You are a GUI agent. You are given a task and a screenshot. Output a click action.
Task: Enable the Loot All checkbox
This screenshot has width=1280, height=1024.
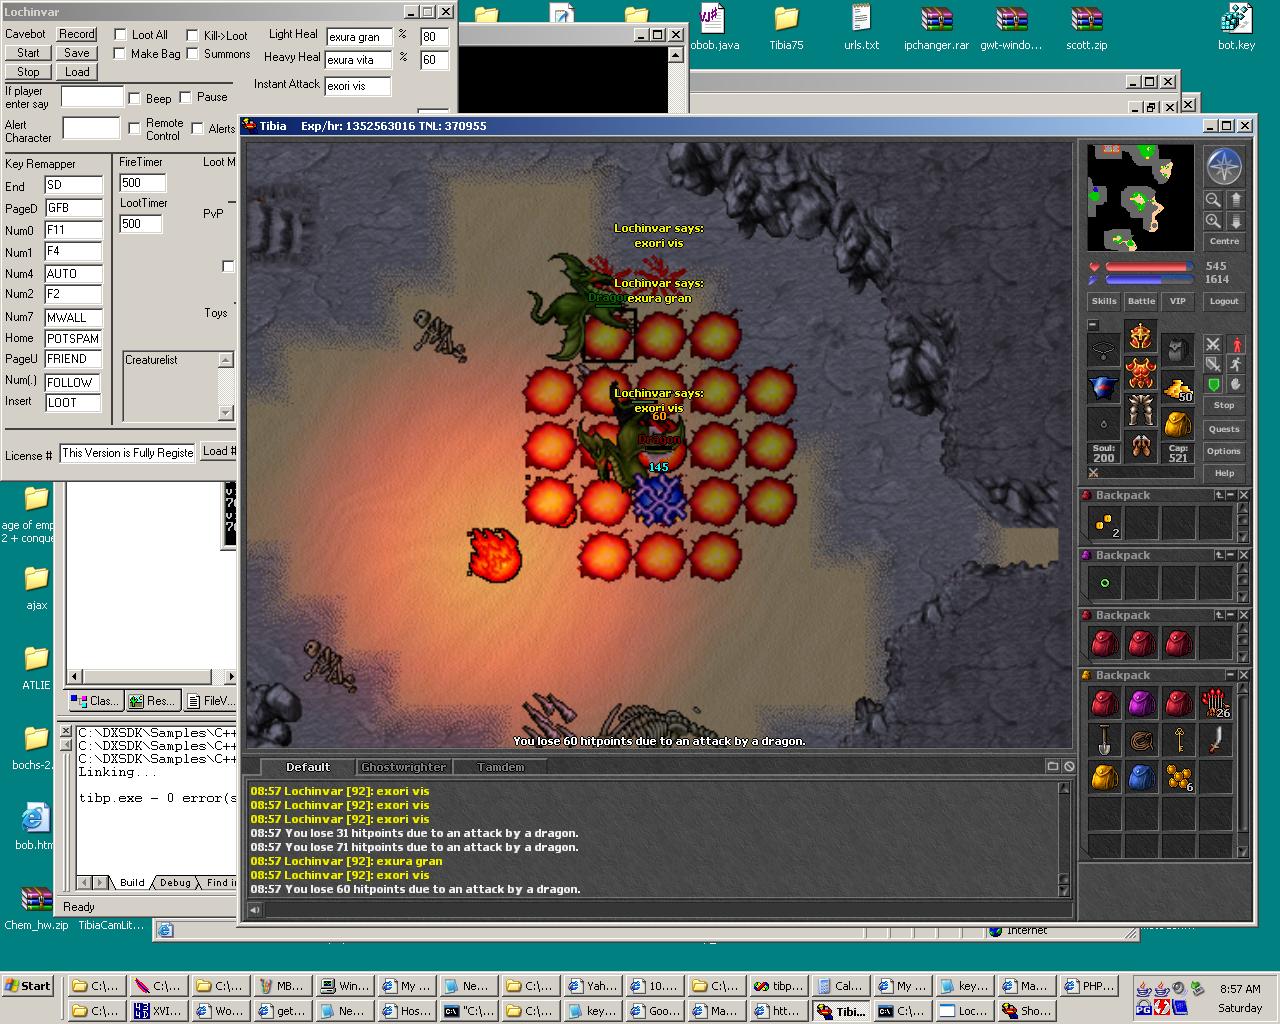(120, 35)
